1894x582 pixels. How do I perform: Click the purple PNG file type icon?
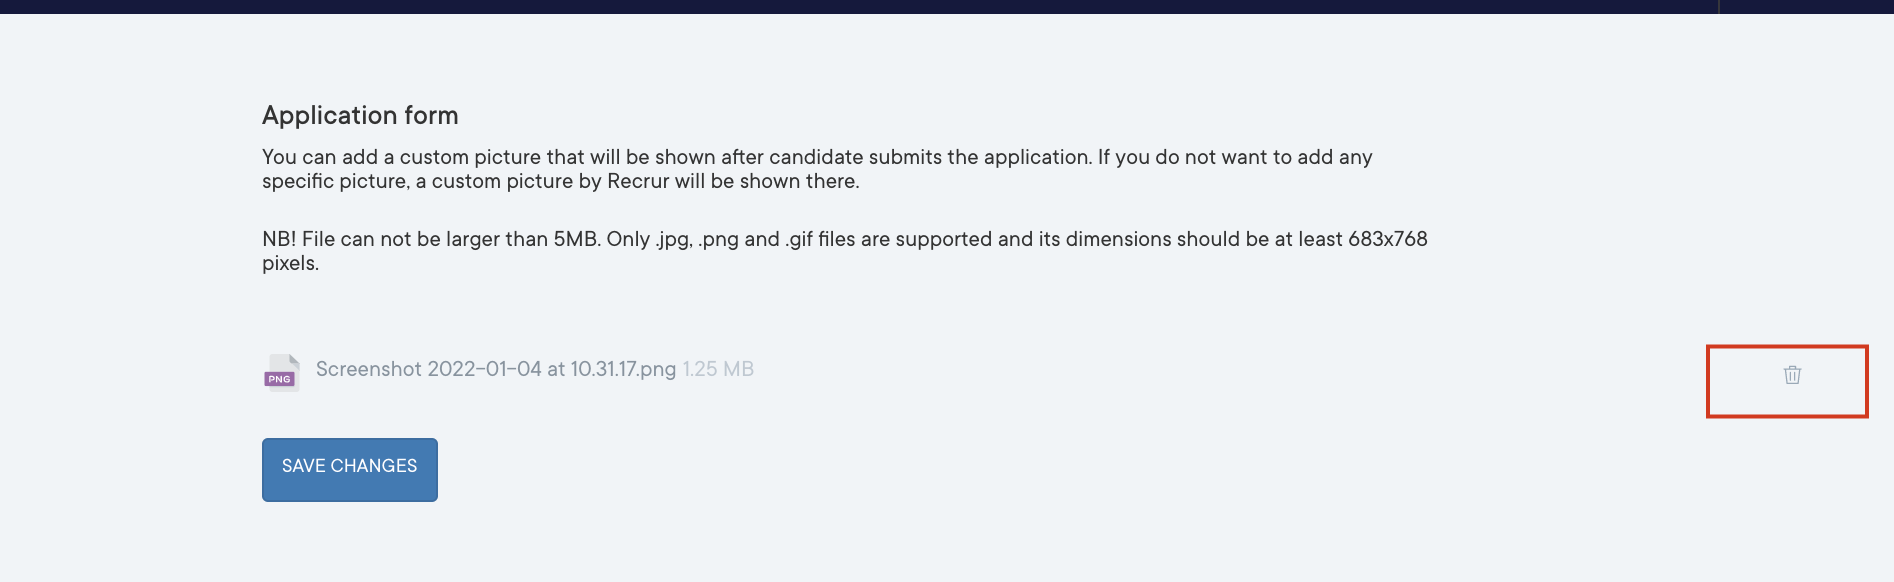[281, 373]
